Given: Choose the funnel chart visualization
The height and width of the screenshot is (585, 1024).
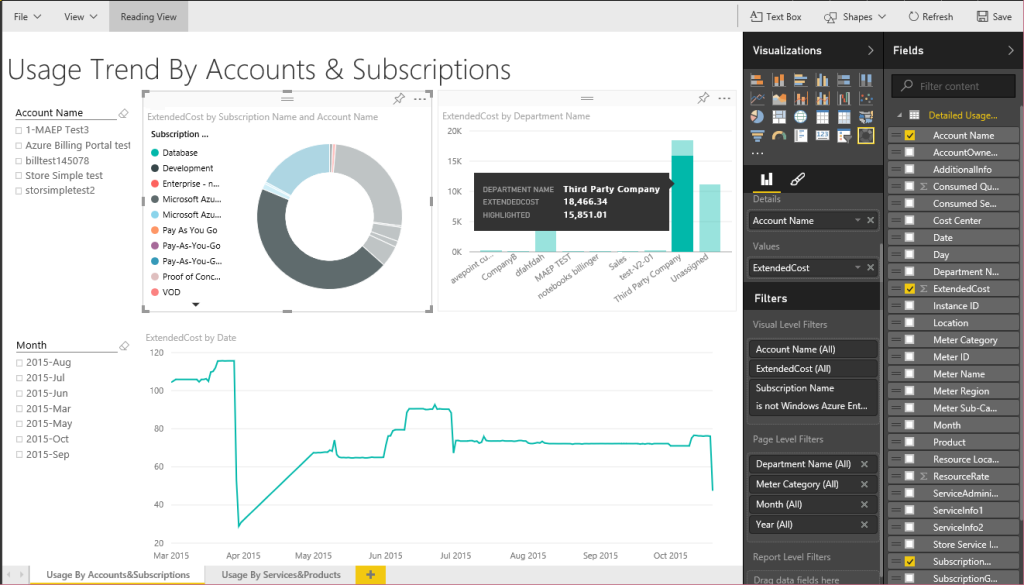Looking at the screenshot, I should (757, 135).
